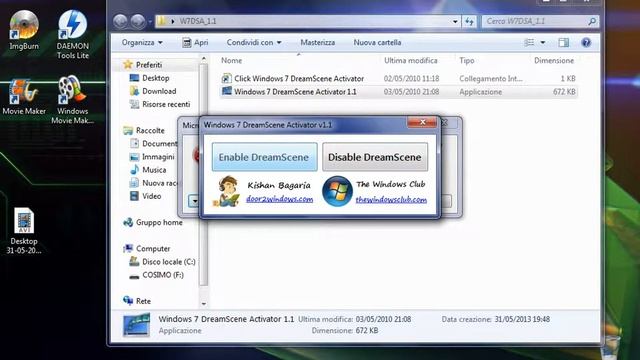Close the DreamScene Activator window
Screen dimensions: 640x360
pos(422,122)
